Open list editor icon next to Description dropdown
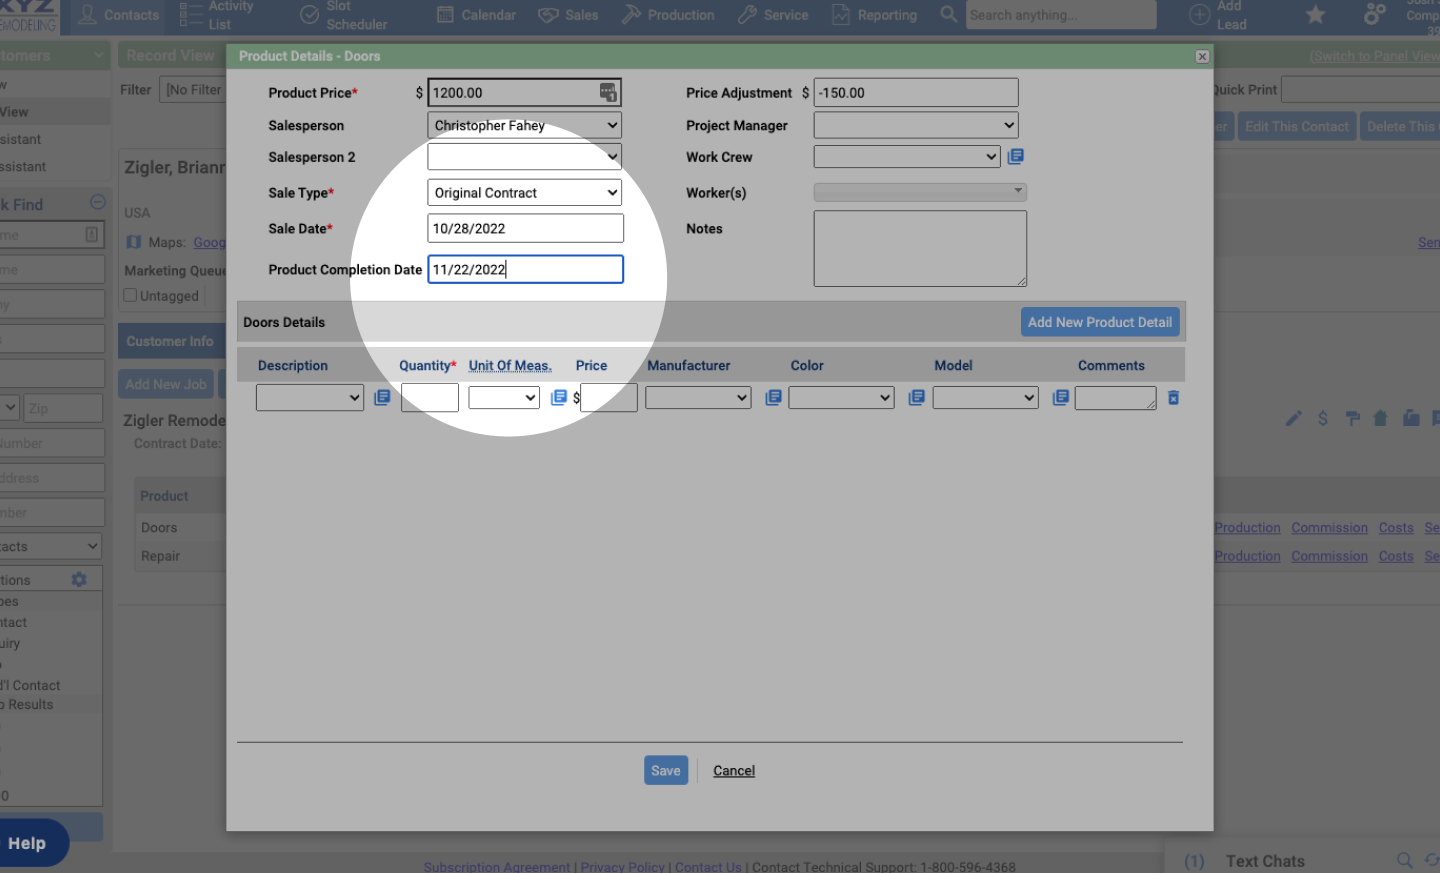1440x873 pixels. point(382,398)
